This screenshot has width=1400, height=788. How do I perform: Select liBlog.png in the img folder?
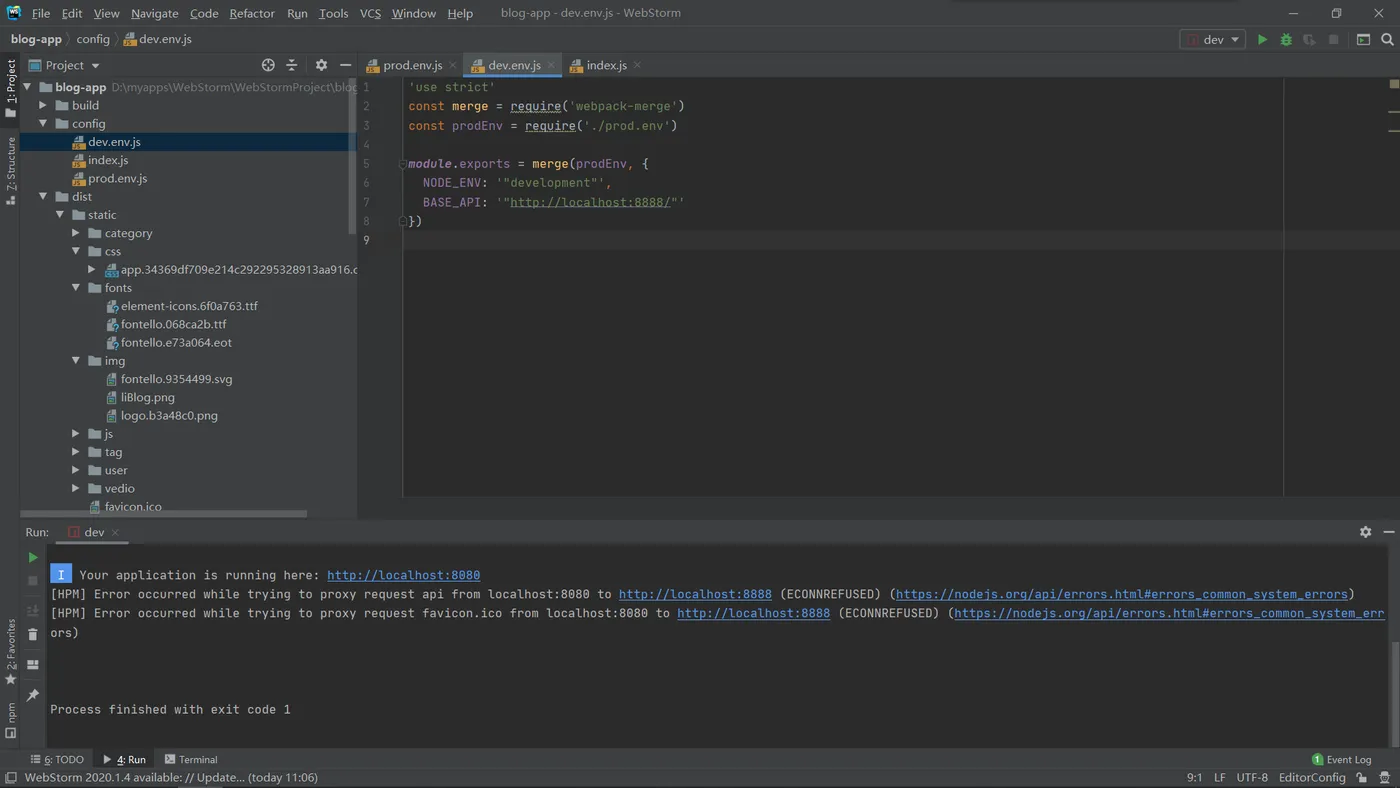click(147, 397)
